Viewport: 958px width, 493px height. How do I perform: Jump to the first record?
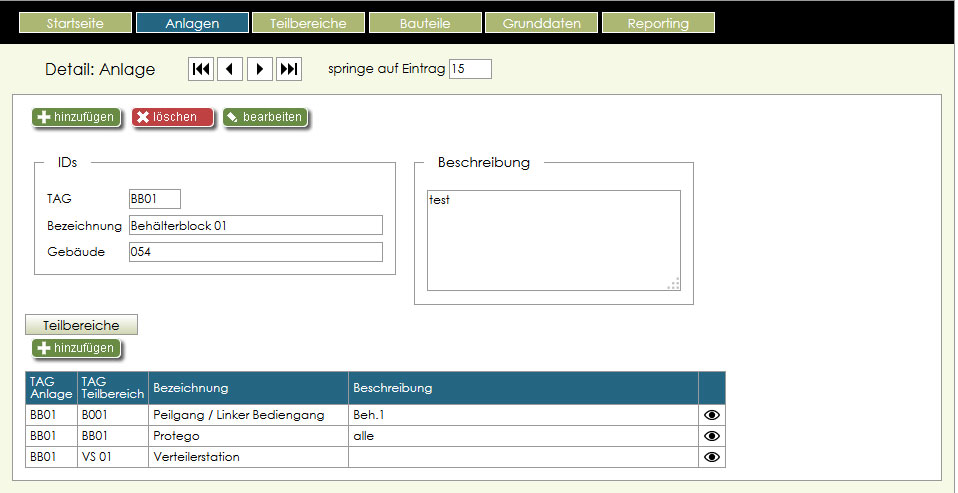click(x=201, y=69)
